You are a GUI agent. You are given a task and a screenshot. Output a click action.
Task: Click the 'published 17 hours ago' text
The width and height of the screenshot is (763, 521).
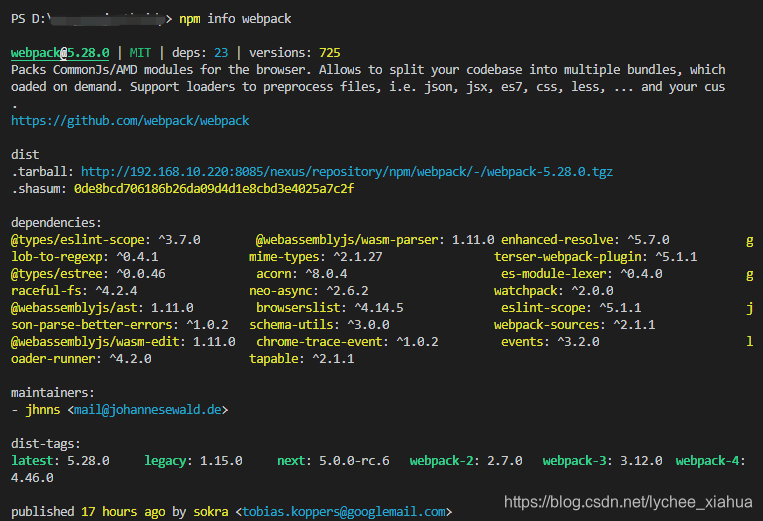pyautogui.click(x=88, y=512)
